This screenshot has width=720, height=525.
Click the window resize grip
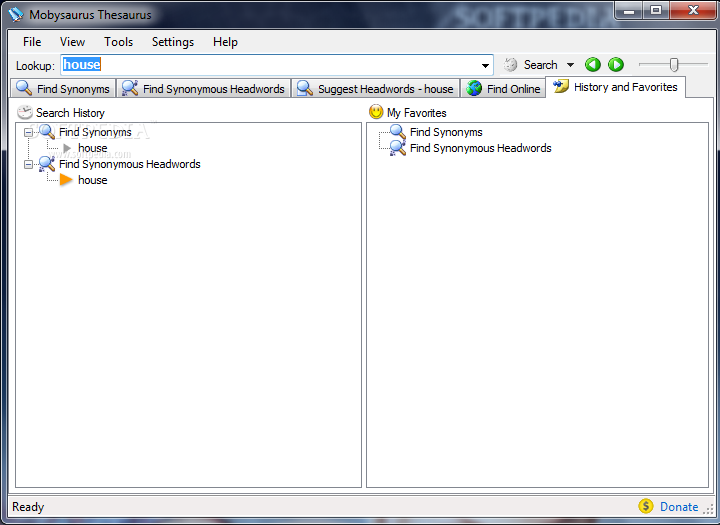click(708, 509)
